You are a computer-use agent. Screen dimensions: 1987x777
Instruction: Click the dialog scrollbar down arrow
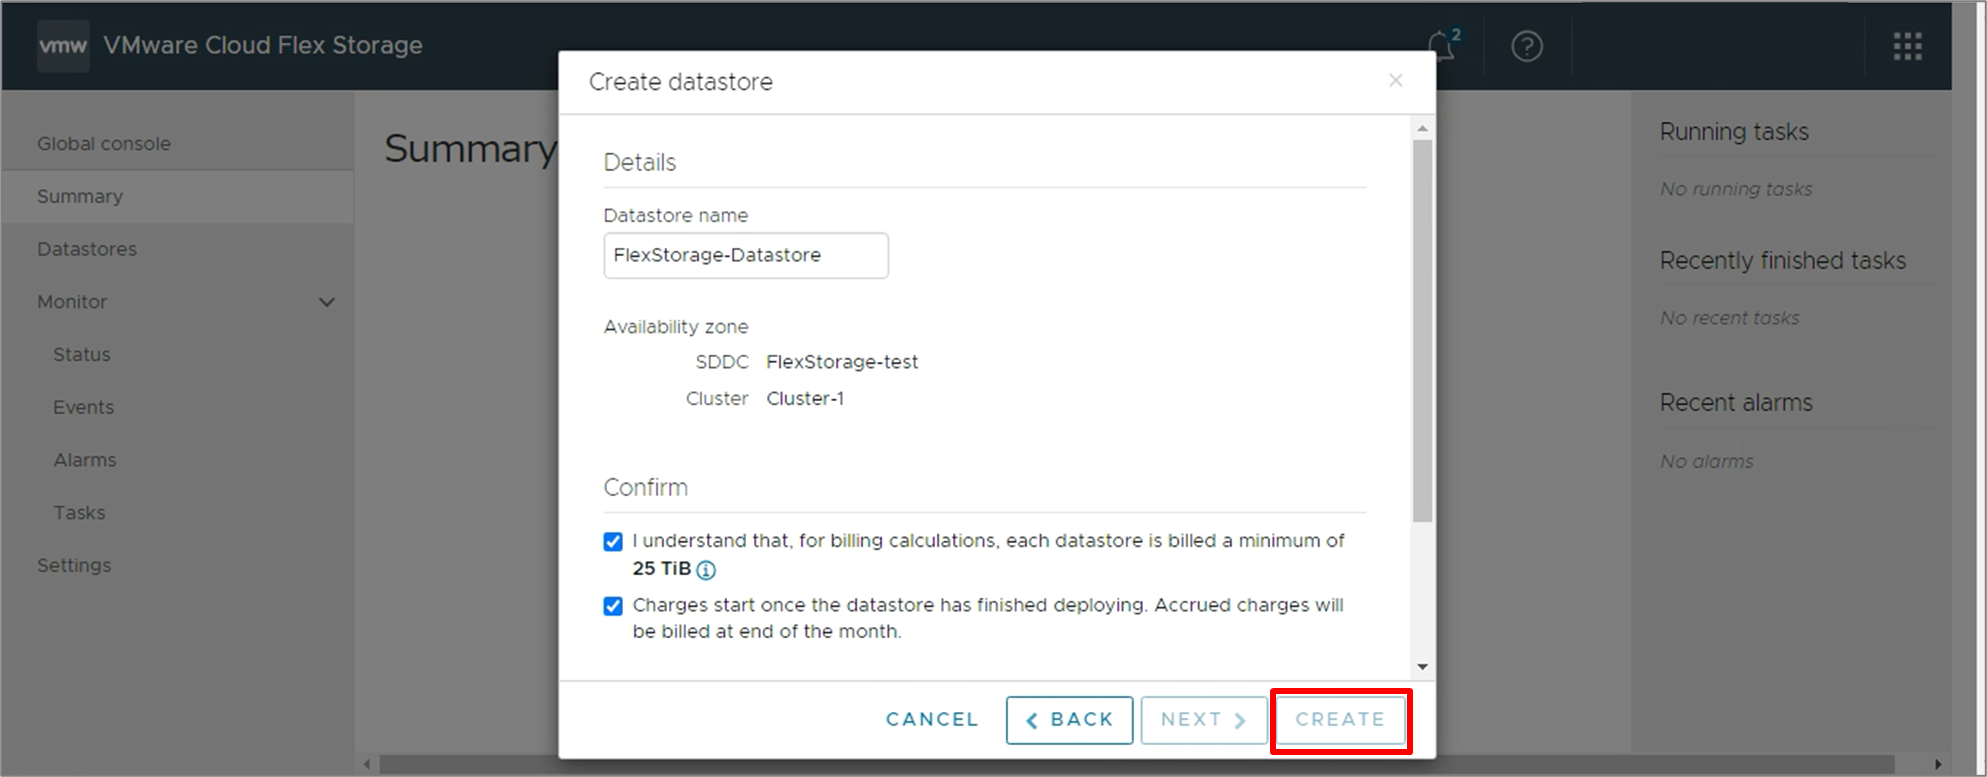point(1422,667)
